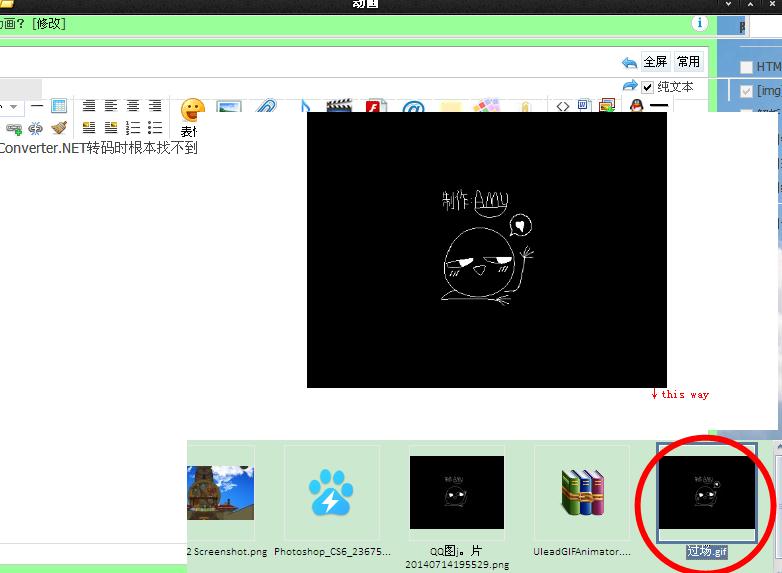Screen dimensions: 782x573
Task: Insert video with the clapperboard icon
Action: tap(339, 105)
